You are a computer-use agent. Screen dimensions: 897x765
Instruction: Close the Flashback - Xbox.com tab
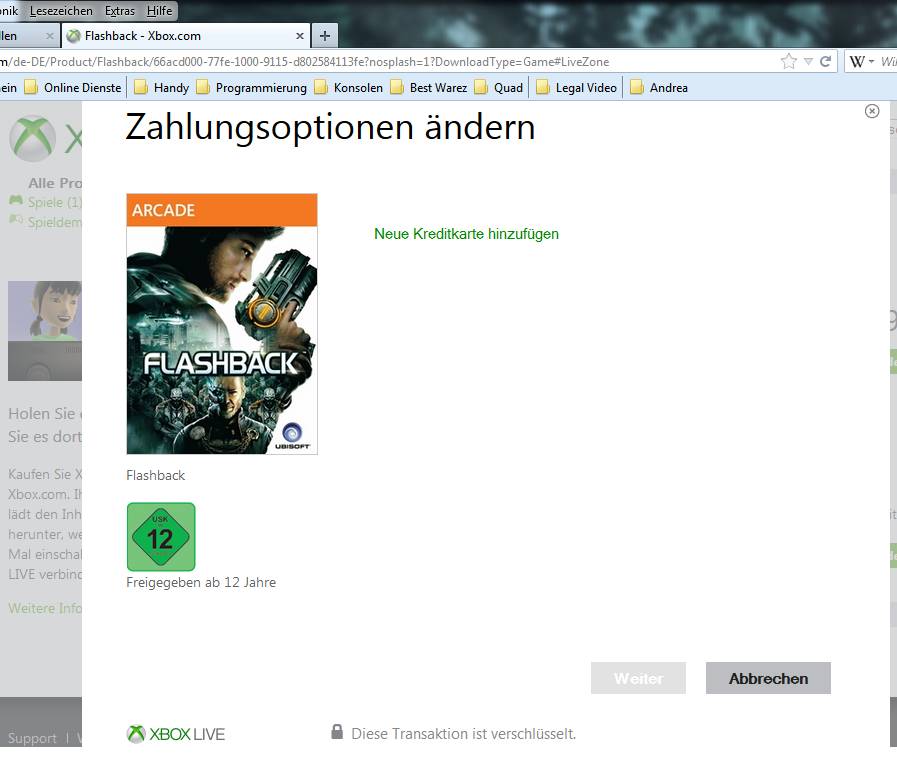[x=300, y=36]
